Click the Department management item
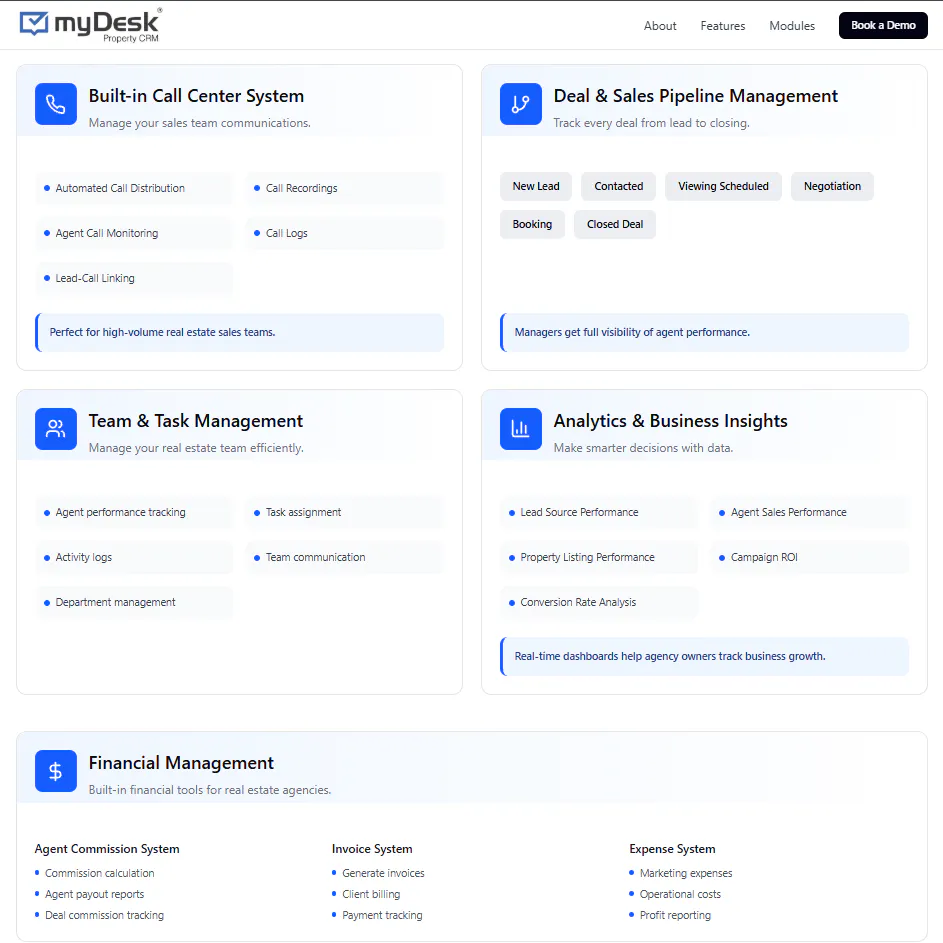Viewport: 943px width, 943px height. 134,603
